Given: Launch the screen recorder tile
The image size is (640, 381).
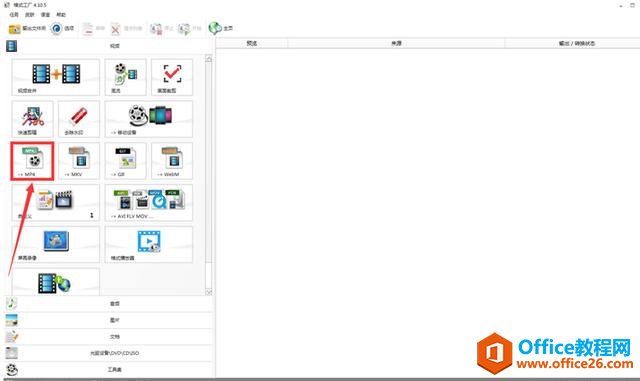Looking at the screenshot, I should pos(56,244).
